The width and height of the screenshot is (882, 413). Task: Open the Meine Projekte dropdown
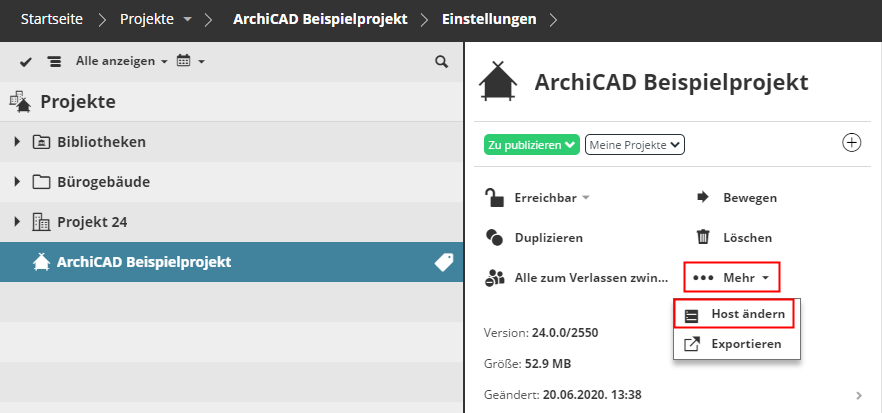click(x=634, y=145)
